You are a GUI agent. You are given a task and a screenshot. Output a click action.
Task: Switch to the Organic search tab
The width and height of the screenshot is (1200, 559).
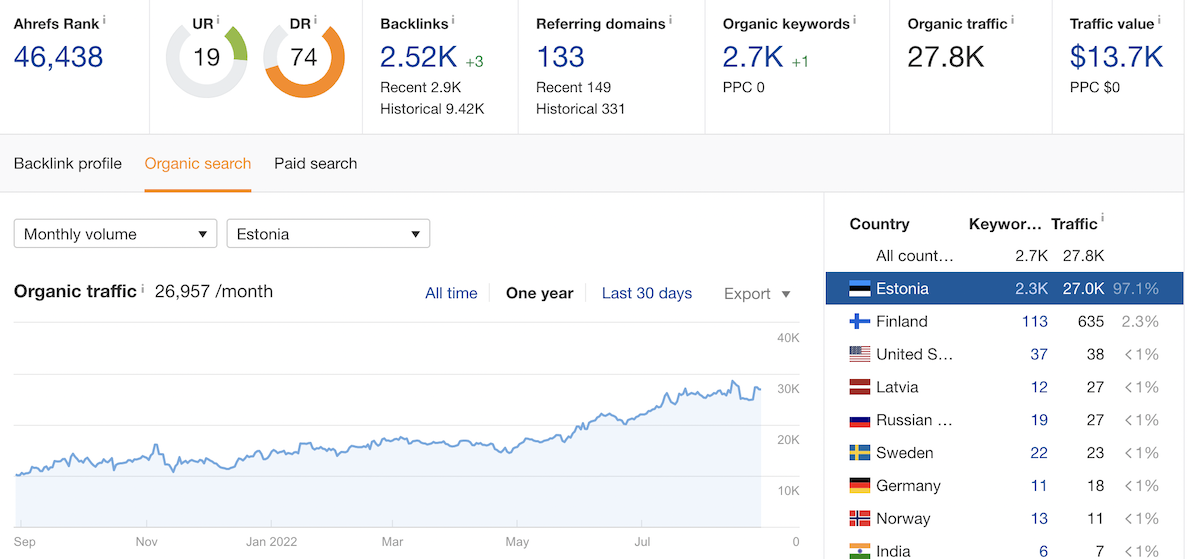pos(198,163)
